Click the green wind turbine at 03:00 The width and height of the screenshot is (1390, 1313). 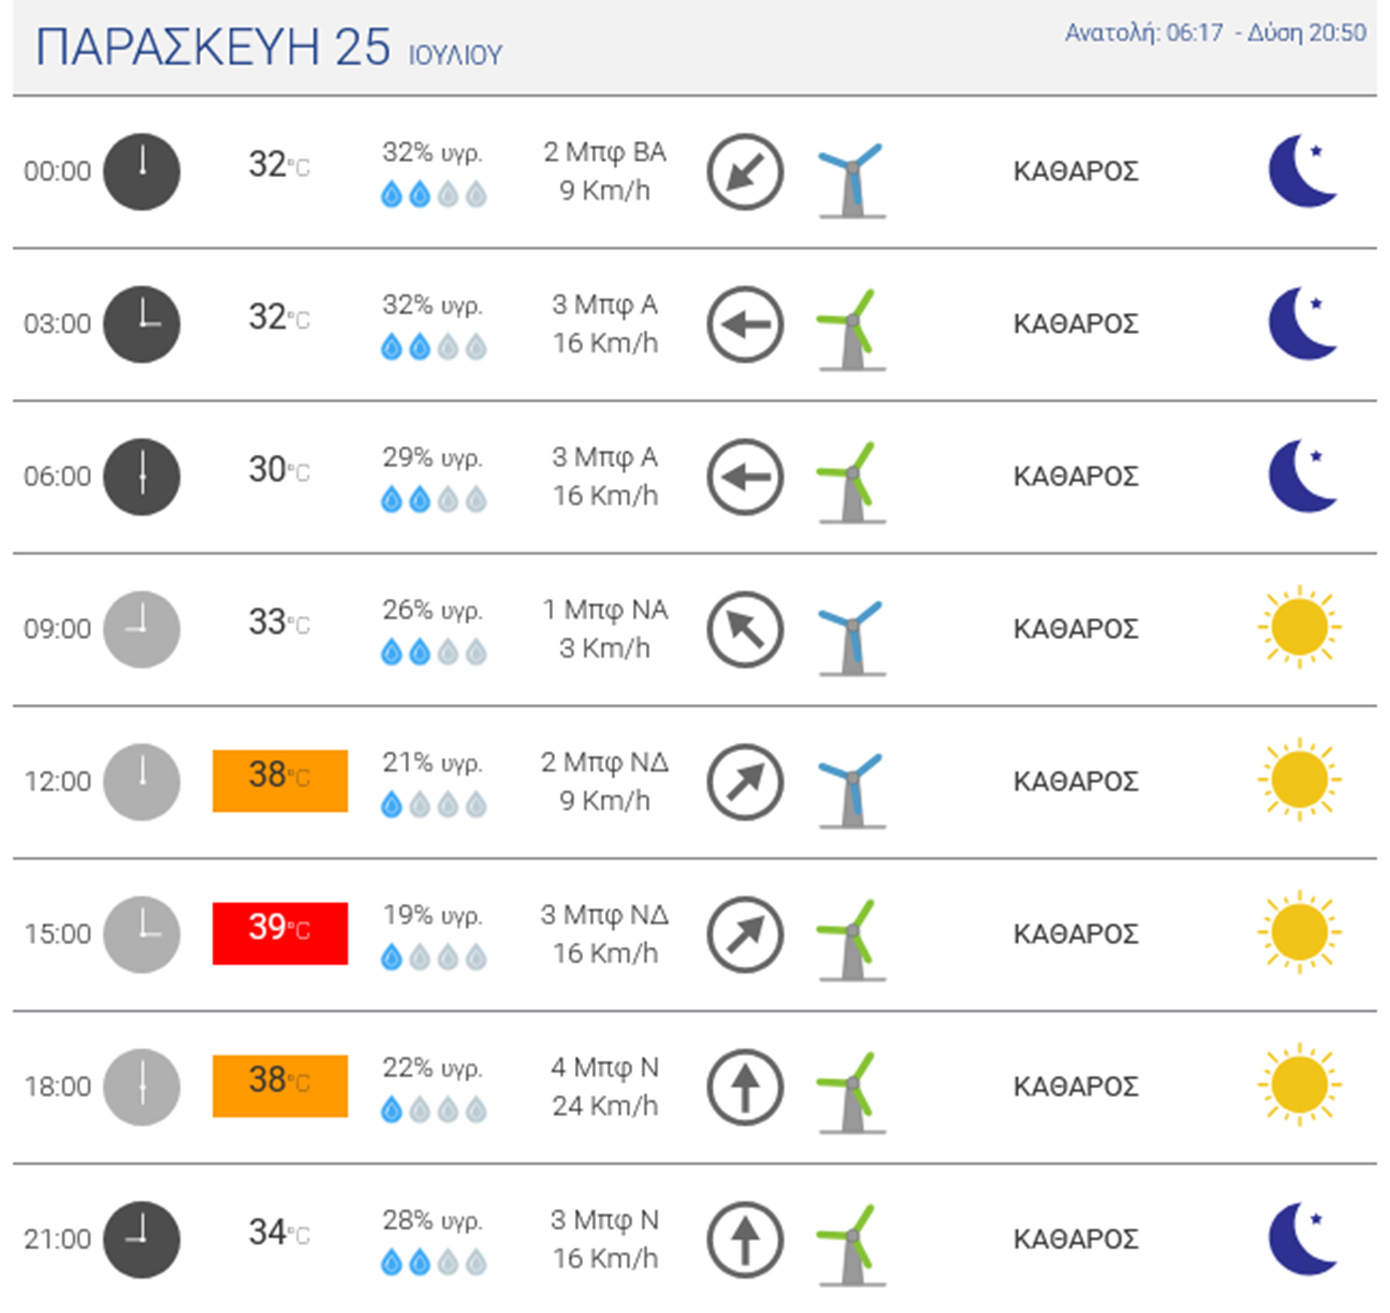(x=851, y=330)
